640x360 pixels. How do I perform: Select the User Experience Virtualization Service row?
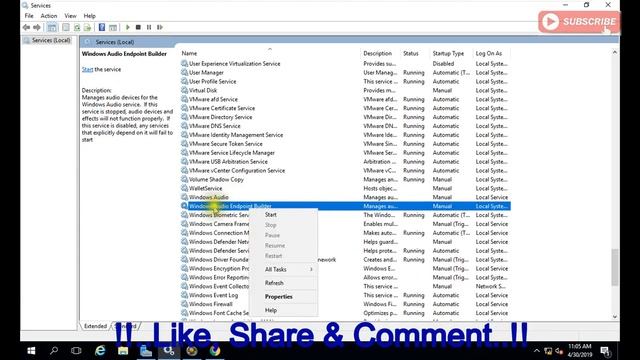click(x=345, y=64)
